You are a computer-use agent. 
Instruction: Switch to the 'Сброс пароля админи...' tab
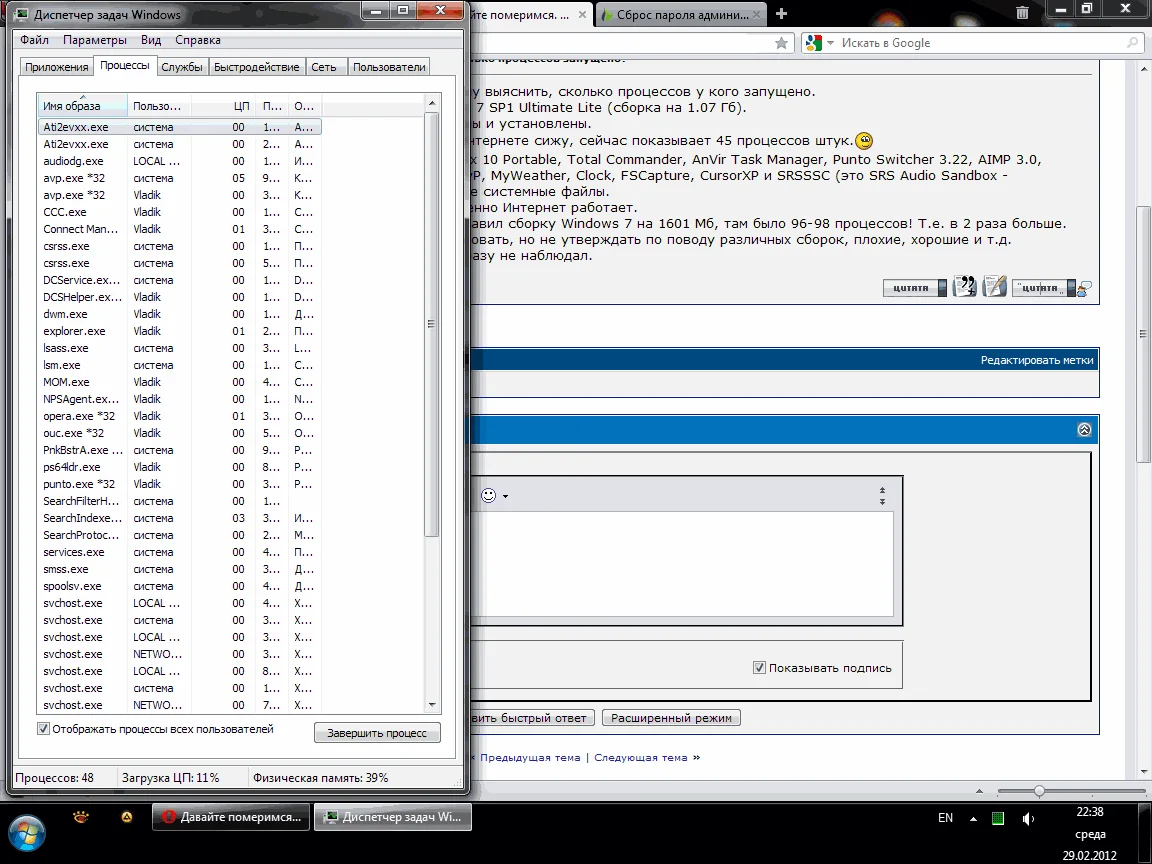click(x=682, y=14)
